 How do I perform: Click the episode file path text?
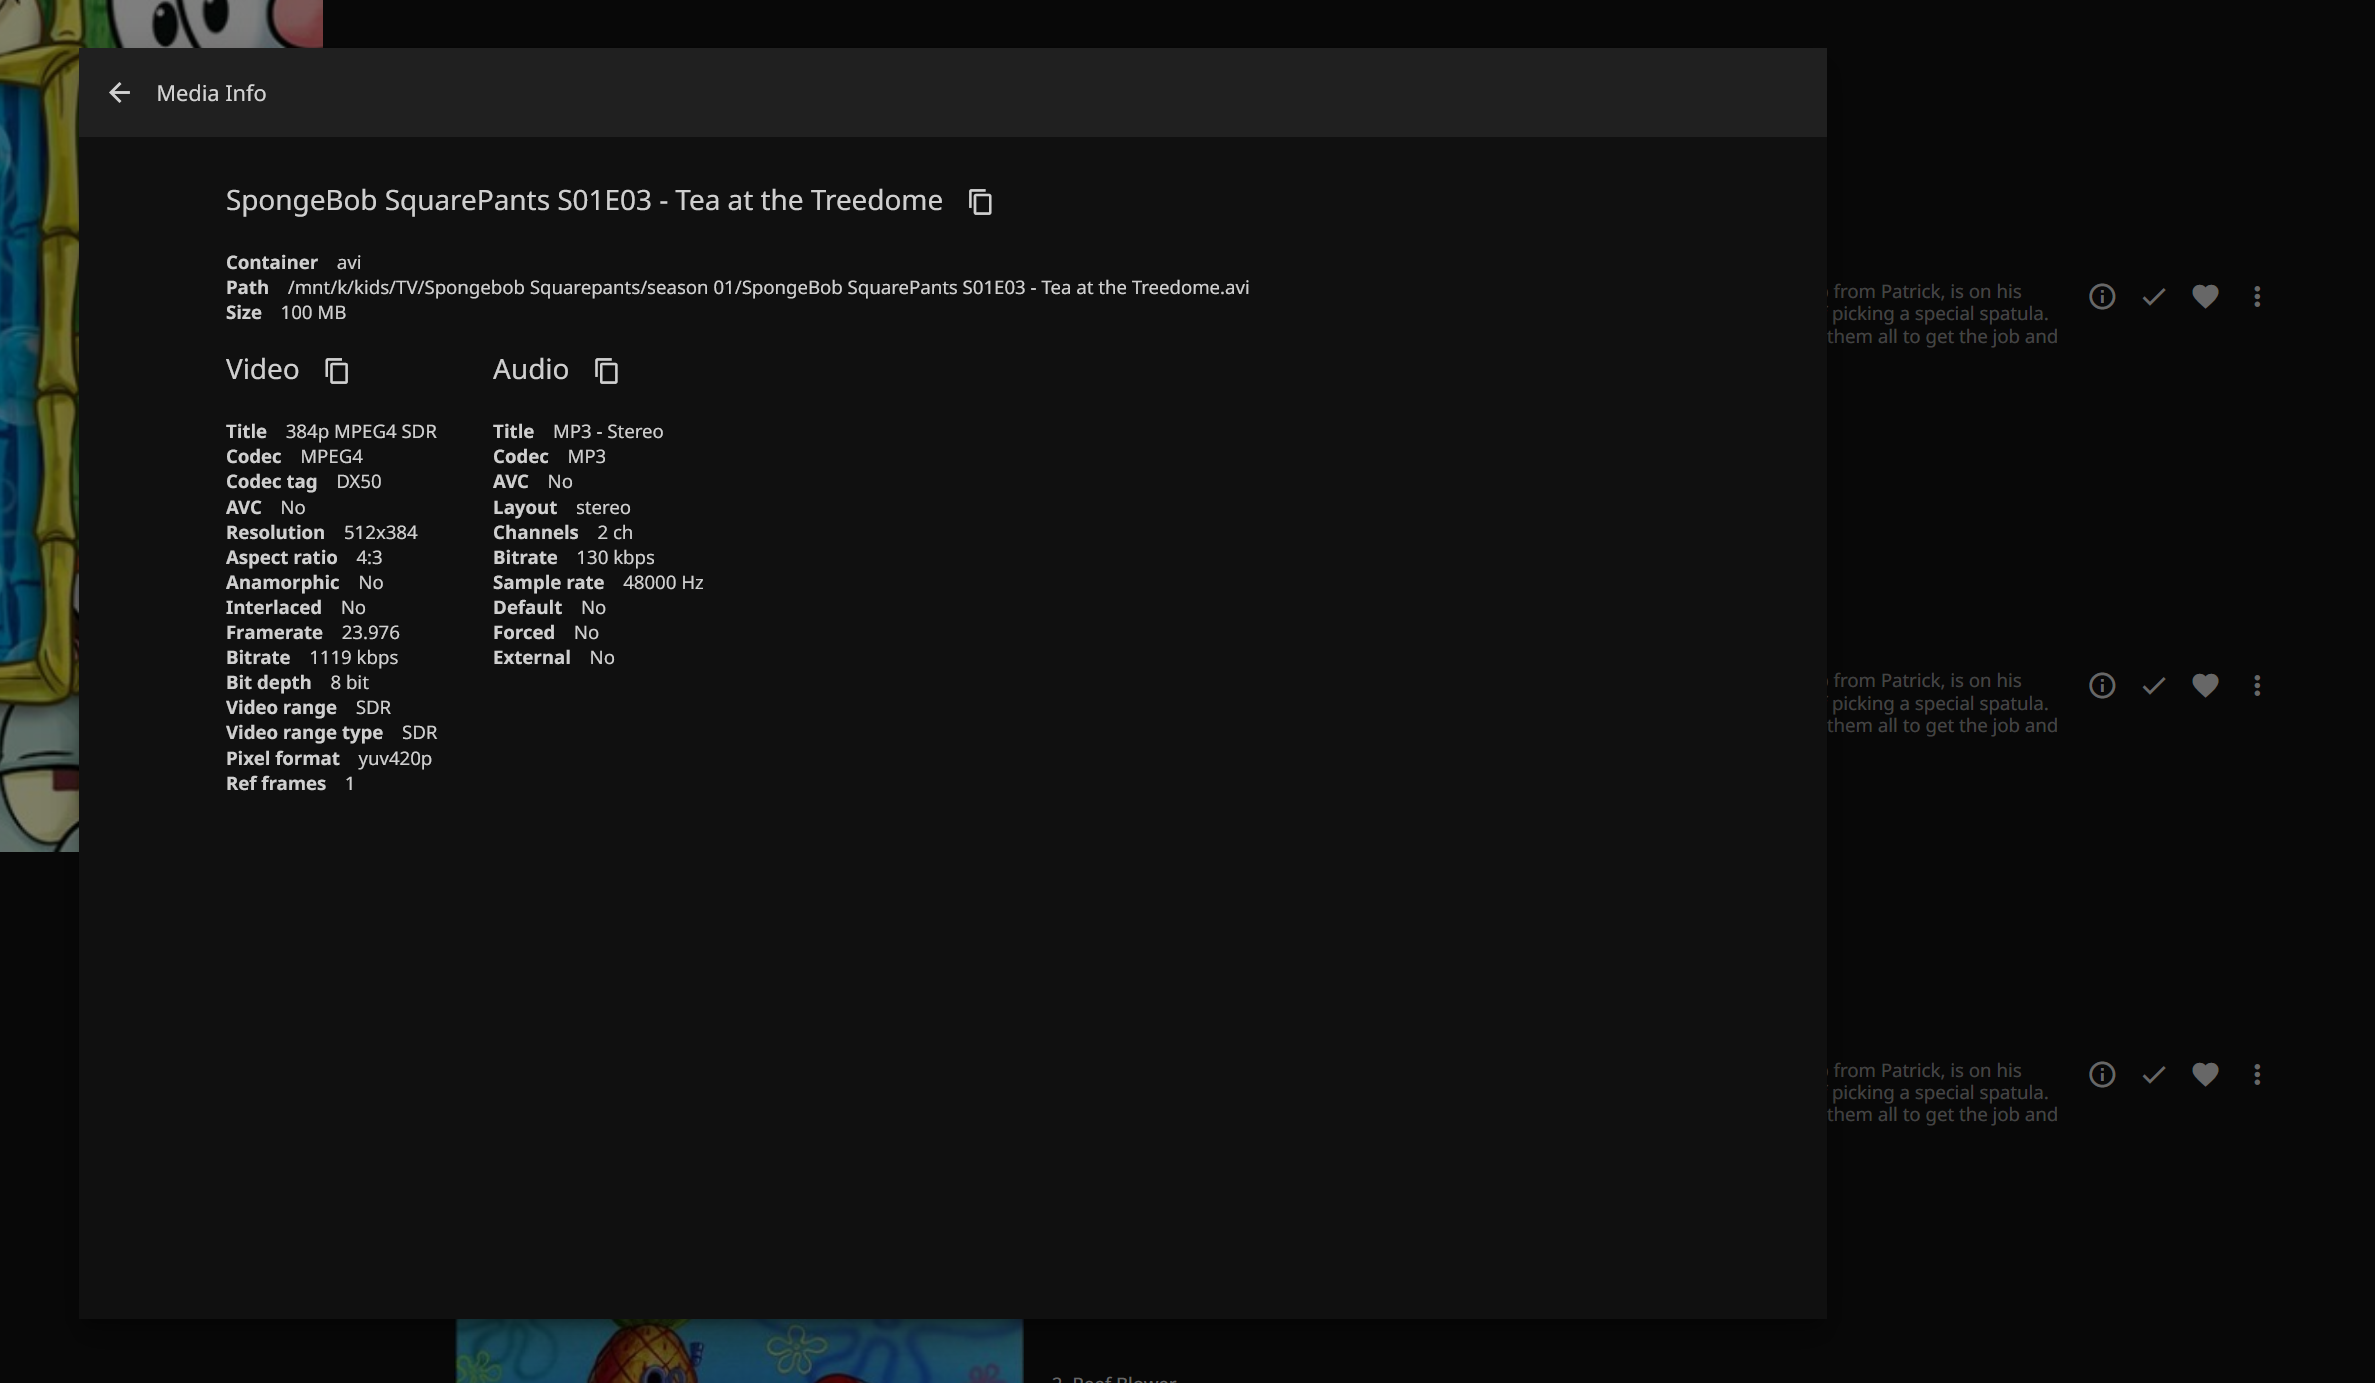point(767,288)
